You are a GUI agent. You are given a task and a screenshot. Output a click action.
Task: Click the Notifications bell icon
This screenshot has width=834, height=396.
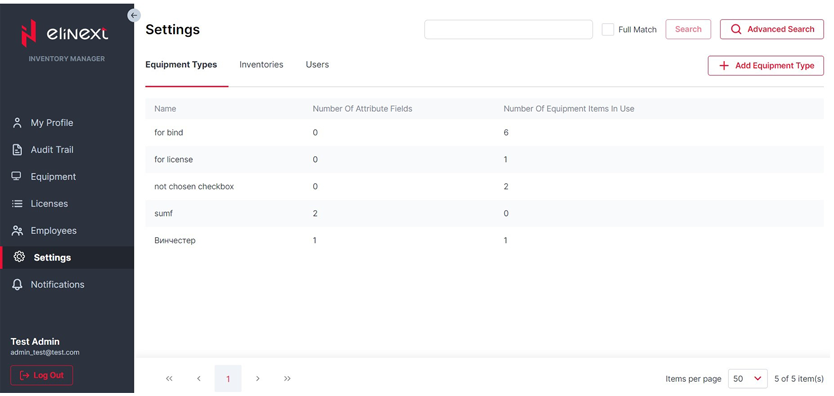pyautogui.click(x=18, y=285)
